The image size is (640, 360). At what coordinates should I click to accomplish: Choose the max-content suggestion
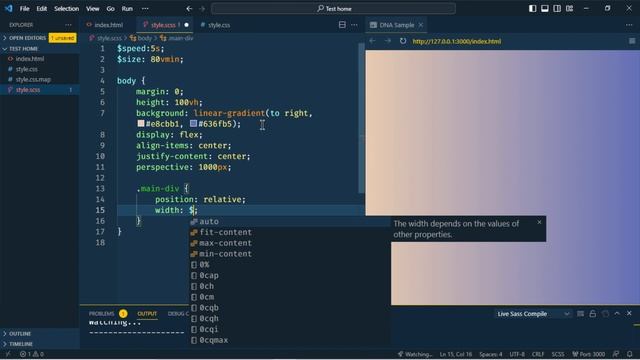point(289,243)
